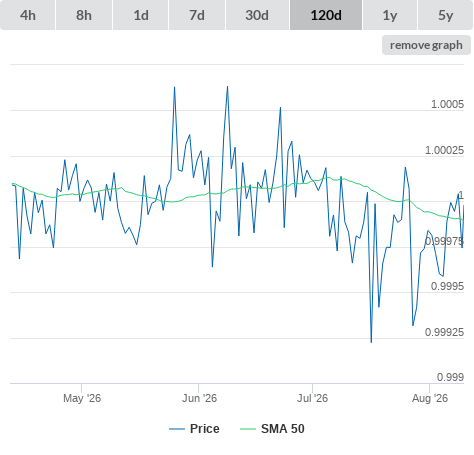Click the blue Price legend line swatch
Image resolution: width=474 pixels, height=455 pixels.
pos(177,429)
